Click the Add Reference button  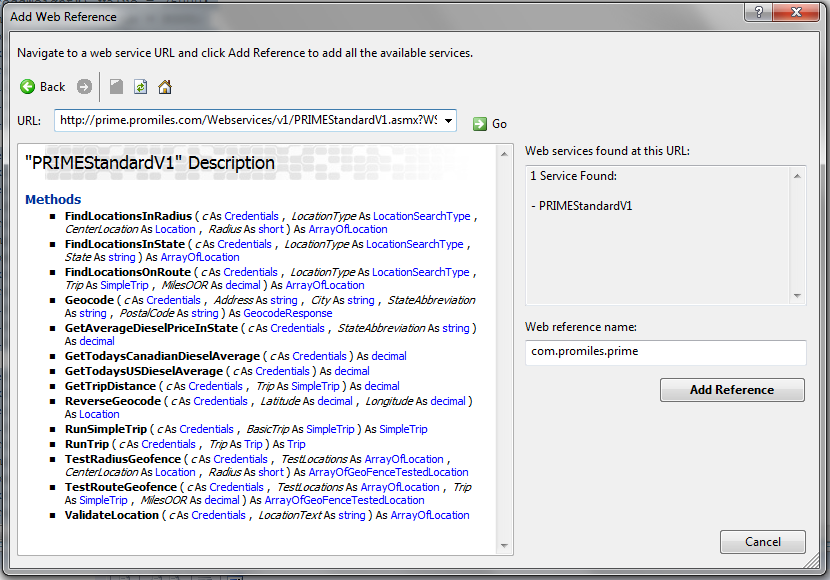click(732, 390)
